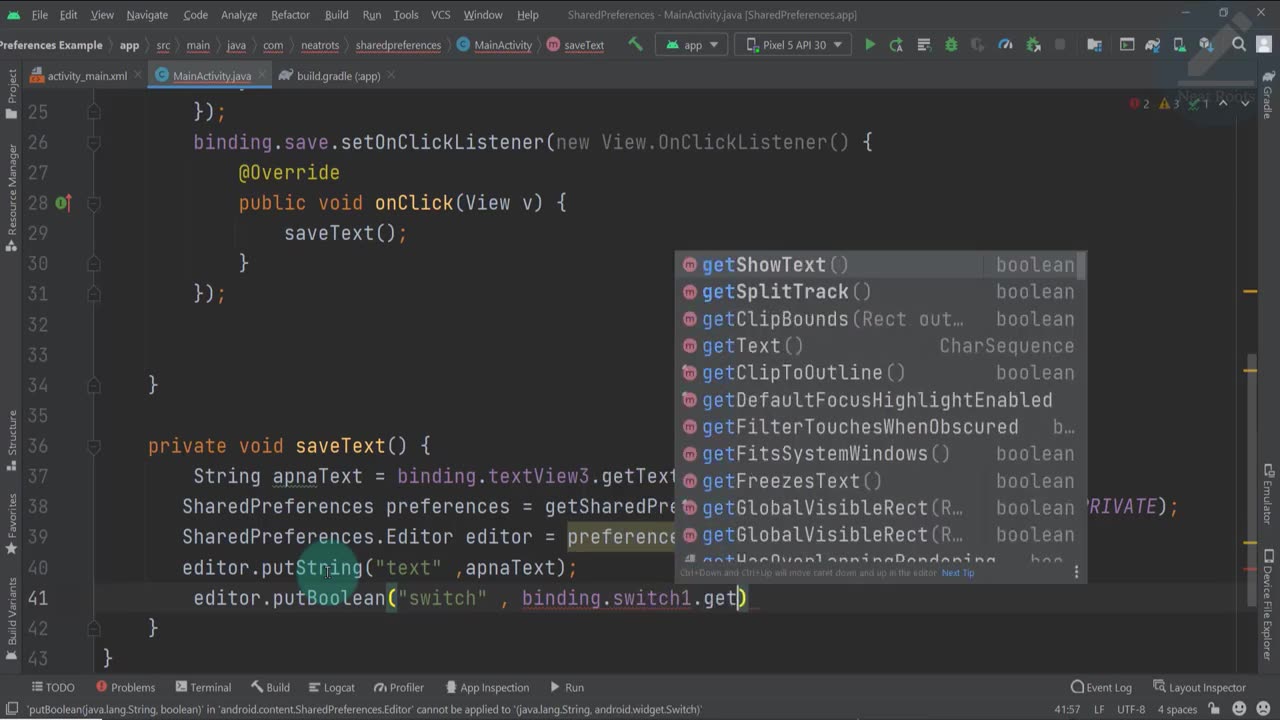Open the Profile app gauge icon

(1006, 45)
